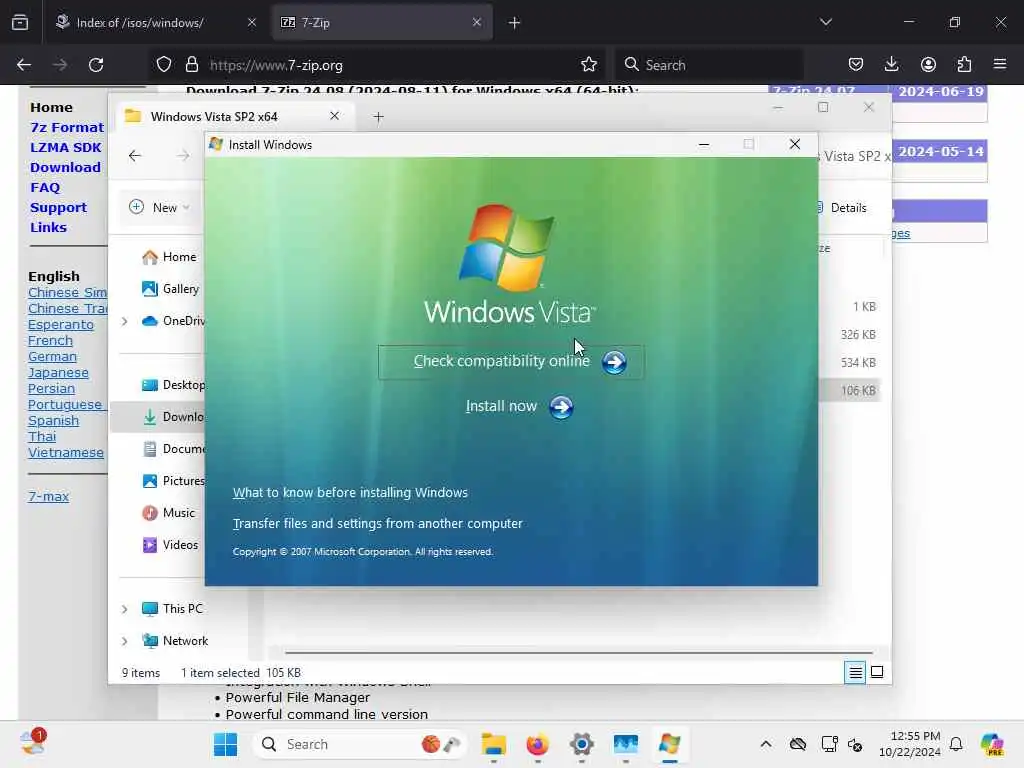Click the Firefox tracking protection shield icon
This screenshot has height=768, width=1024.
(164, 65)
